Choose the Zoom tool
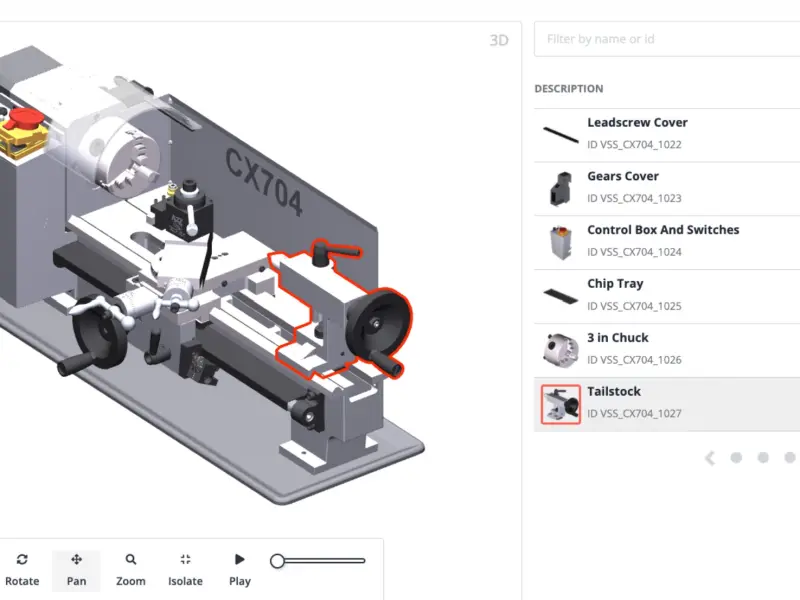The image size is (800, 600). click(131, 570)
